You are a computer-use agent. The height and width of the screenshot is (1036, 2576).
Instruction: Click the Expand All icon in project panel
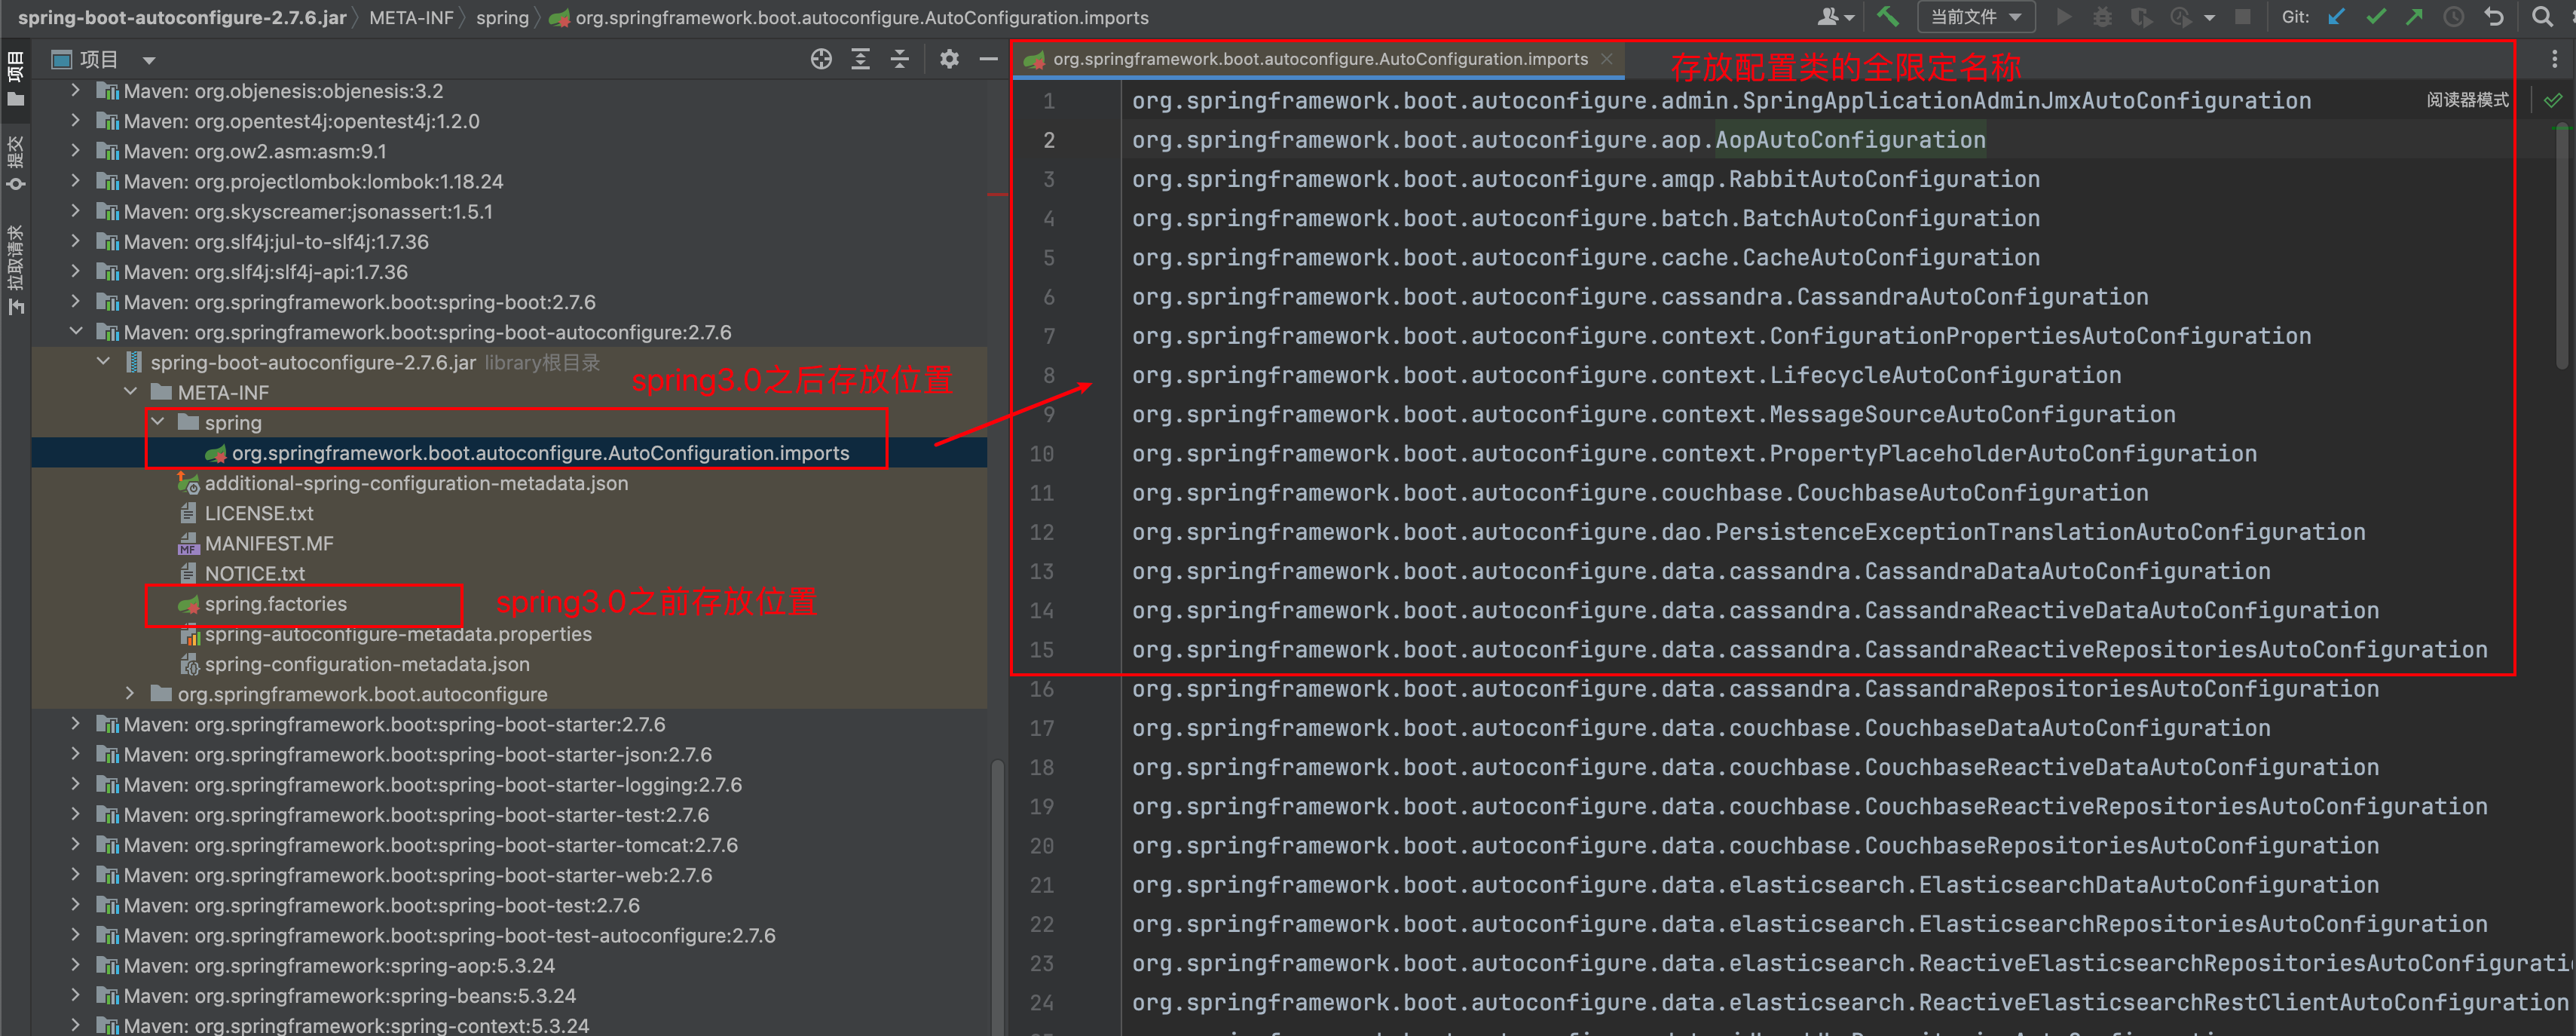tap(860, 59)
